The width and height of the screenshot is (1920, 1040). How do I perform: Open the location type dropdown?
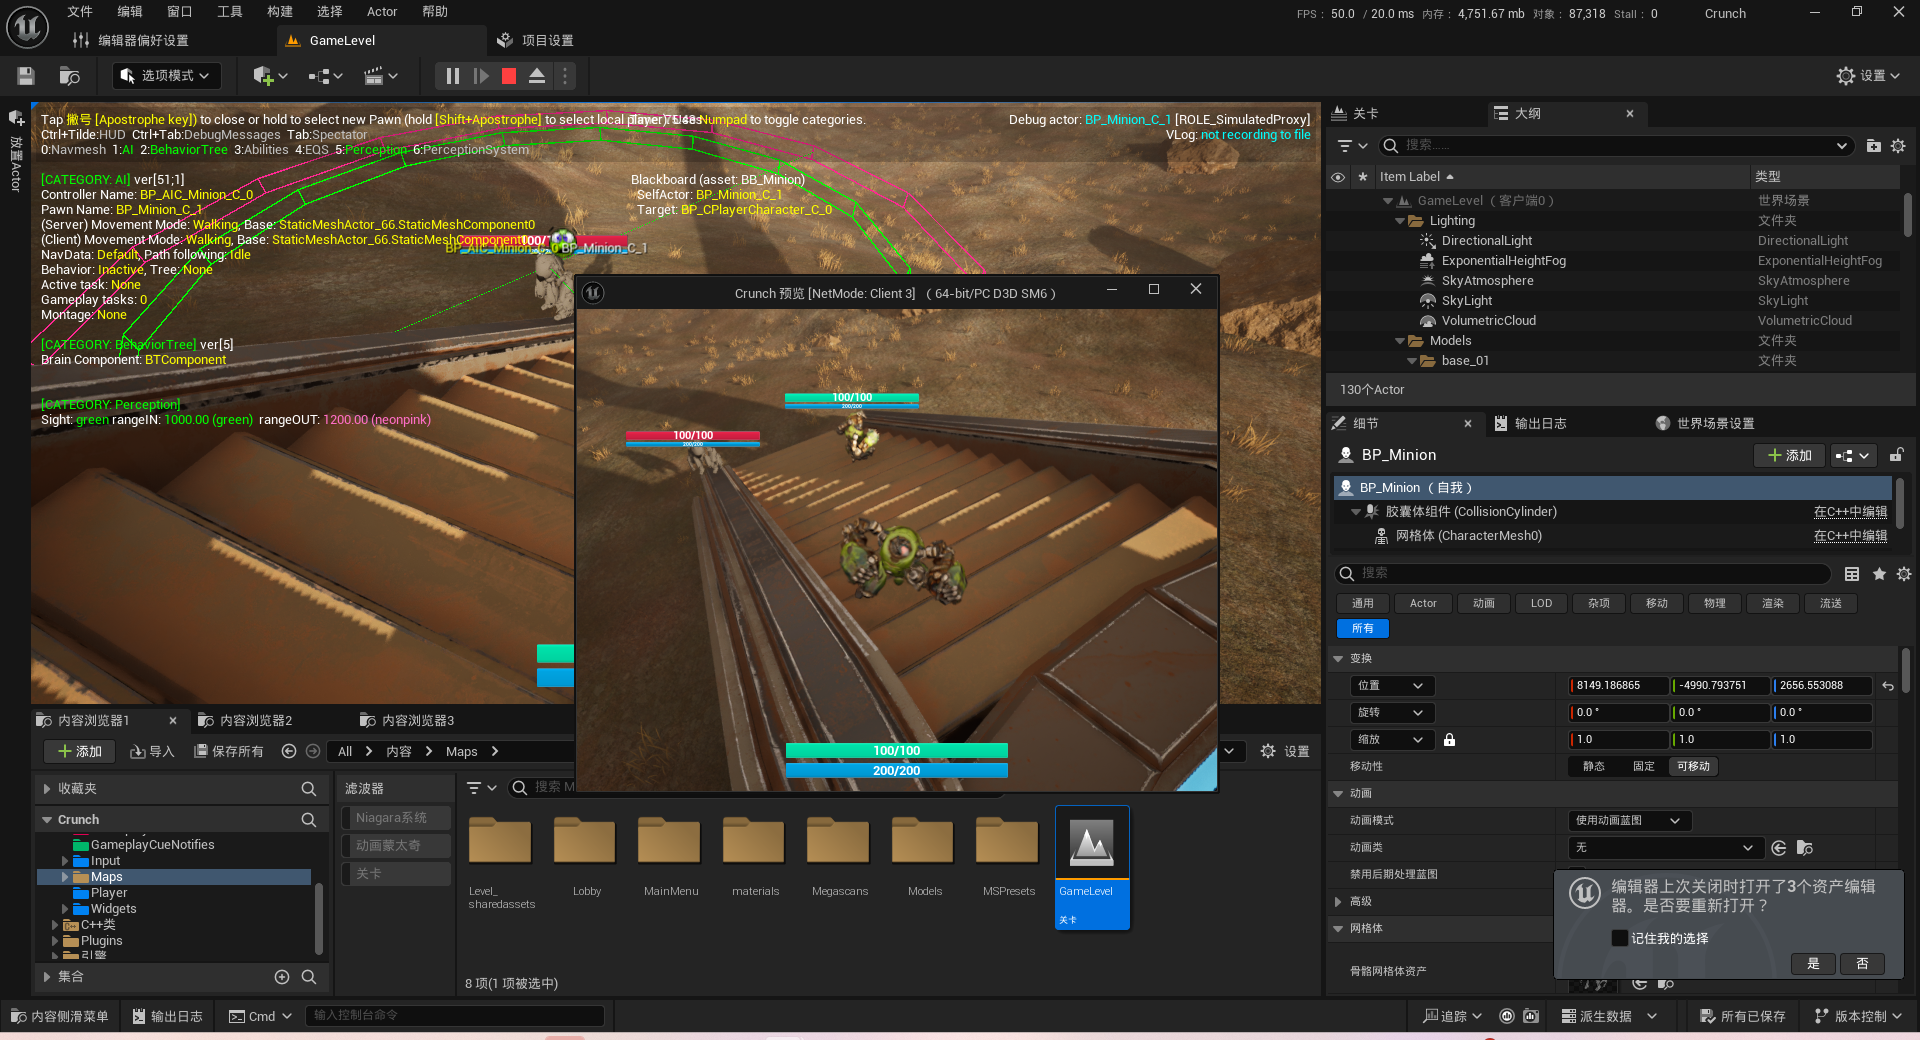tap(1391, 686)
